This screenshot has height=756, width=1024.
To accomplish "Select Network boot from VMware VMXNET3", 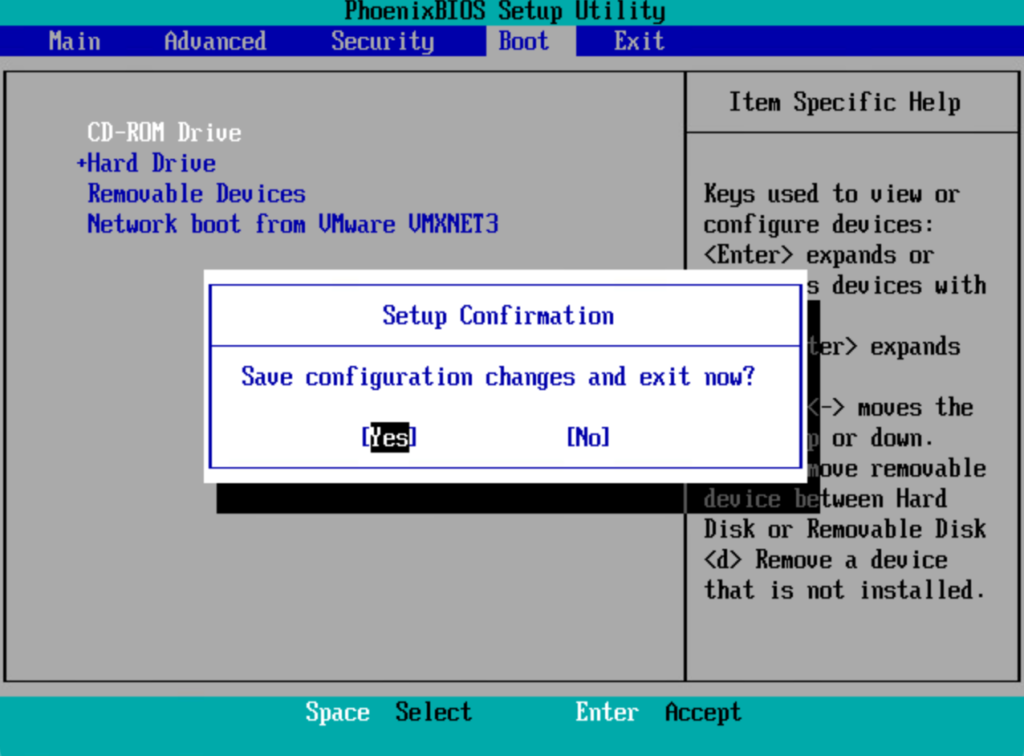I will tap(293, 224).
